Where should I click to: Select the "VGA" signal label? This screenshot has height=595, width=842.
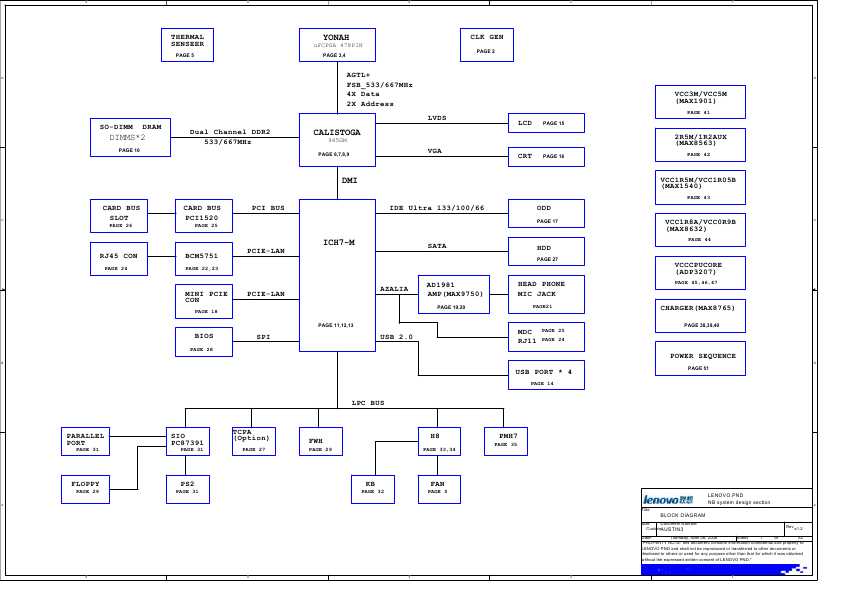click(434, 151)
